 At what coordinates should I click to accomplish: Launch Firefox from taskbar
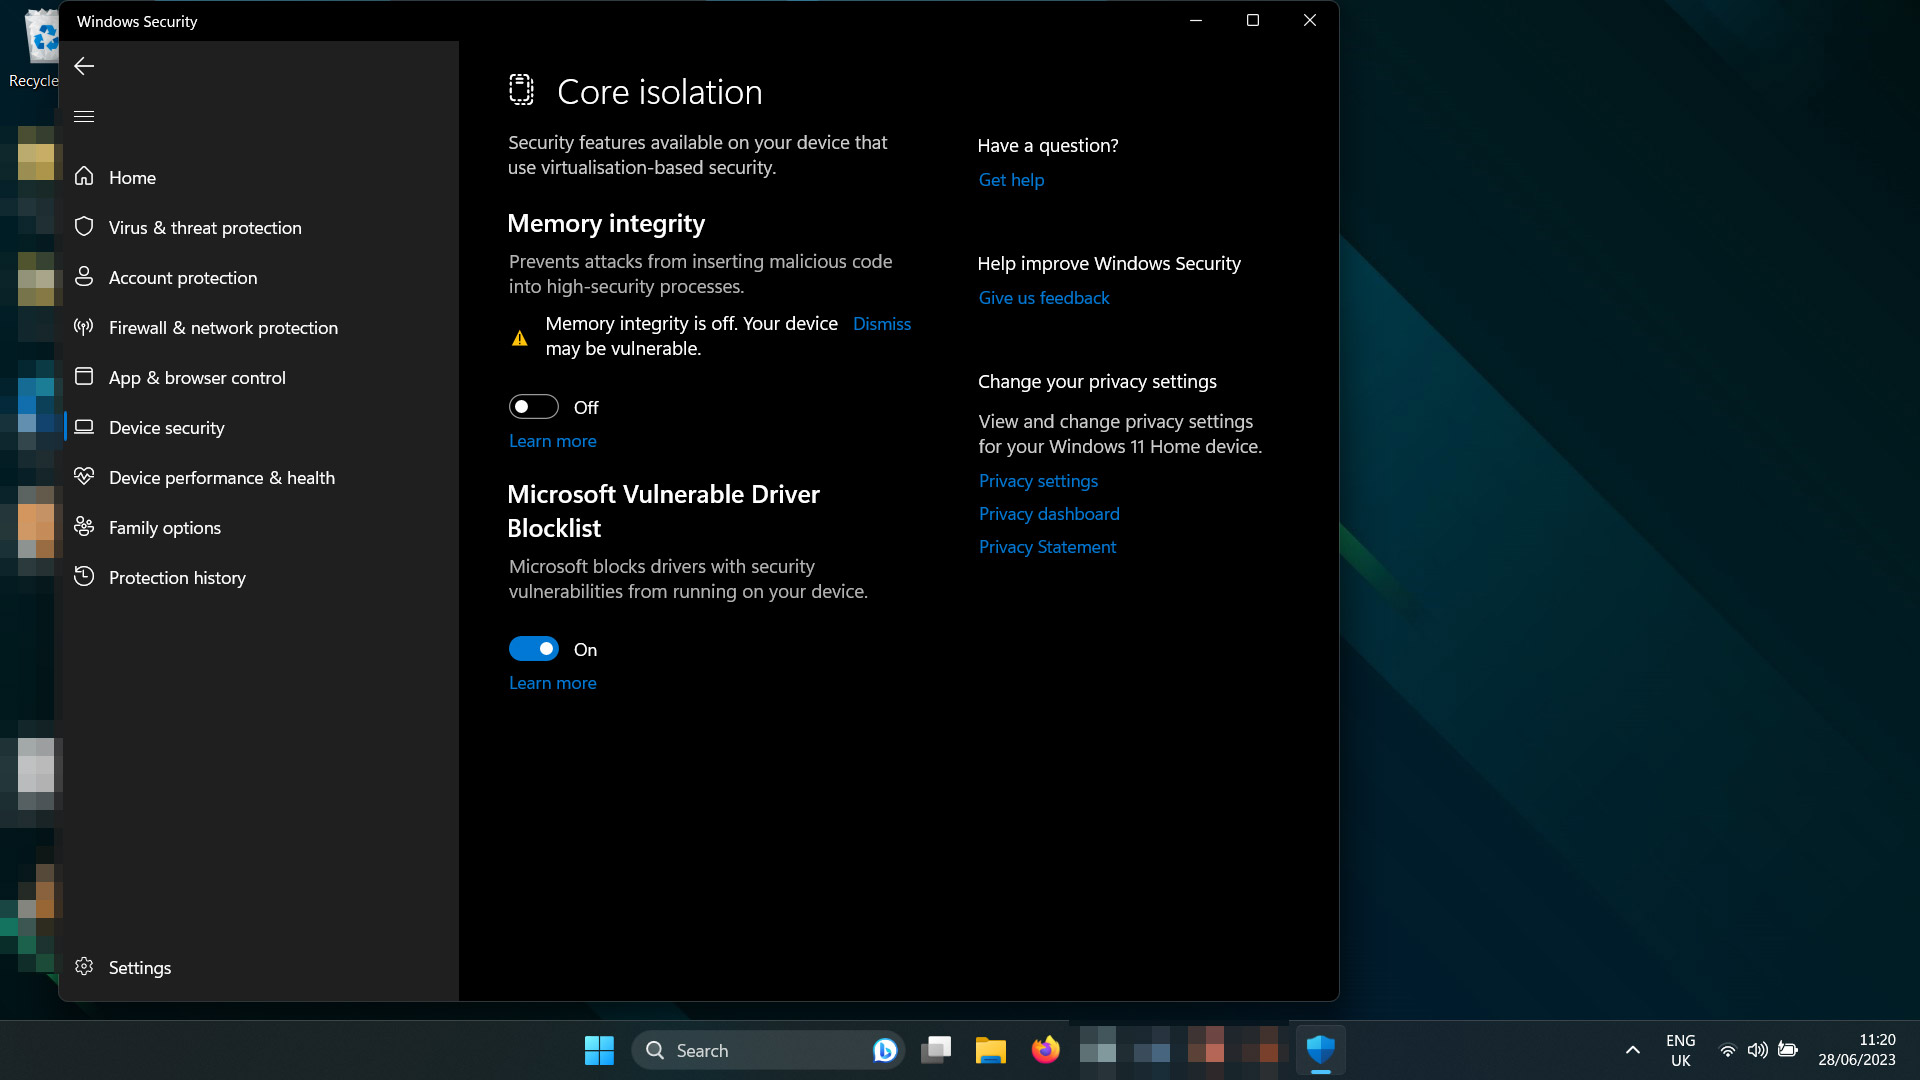(x=1045, y=1050)
